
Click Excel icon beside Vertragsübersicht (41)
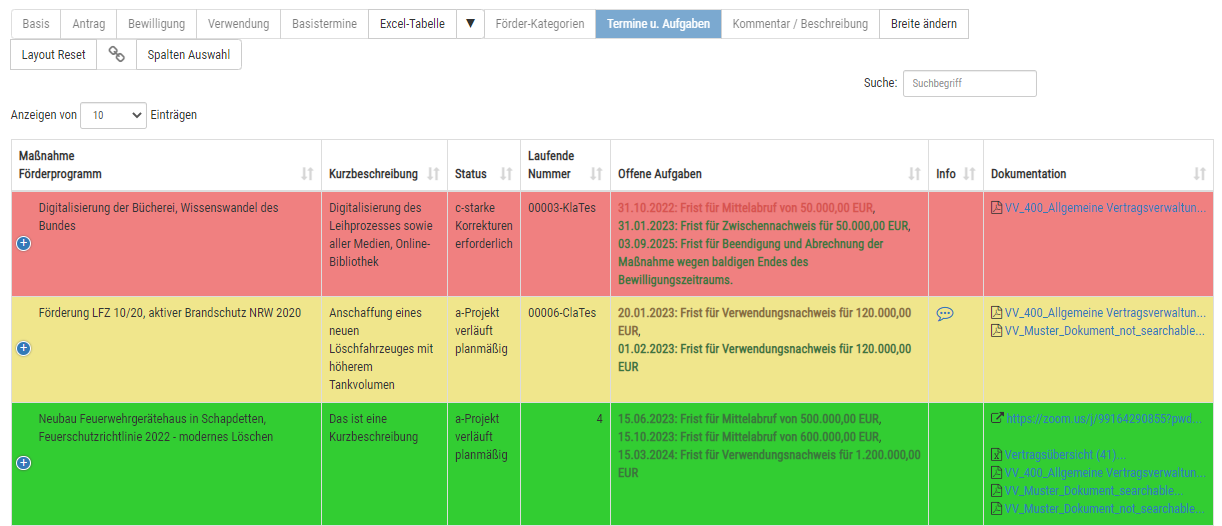click(996, 455)
